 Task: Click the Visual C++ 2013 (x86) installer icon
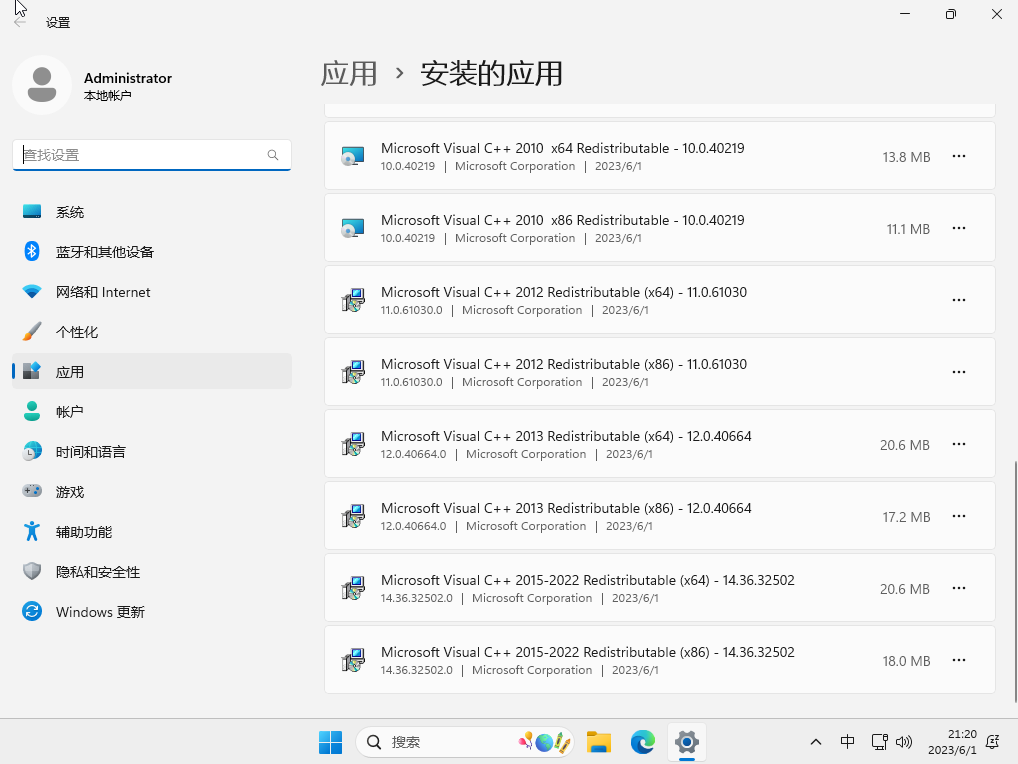(x=353, y=517)
